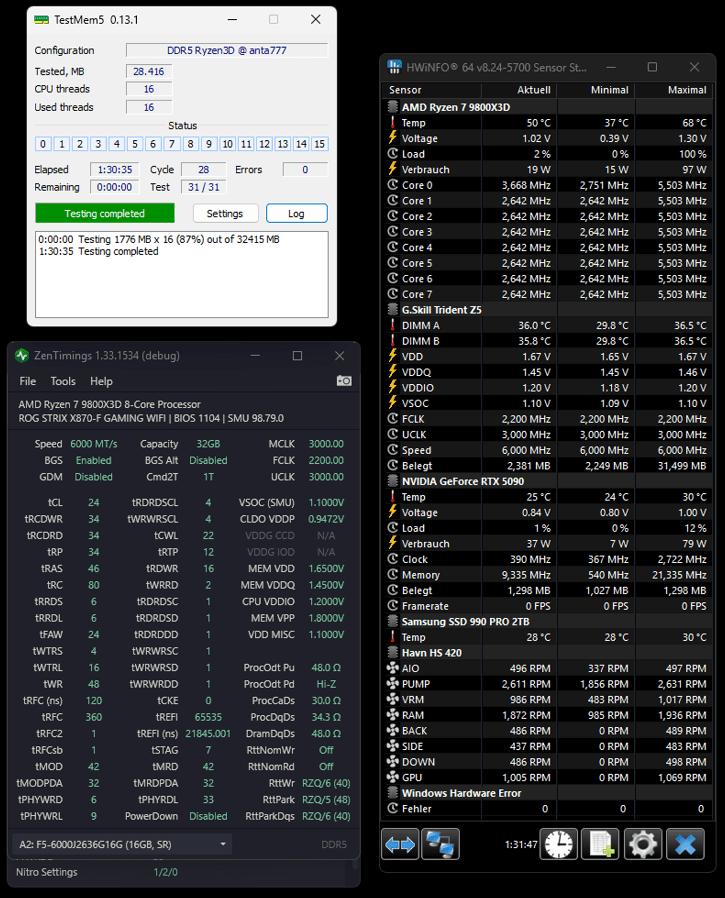Click HWiNFO expand arrows toolbar button
The image size is (725, 898).
tap(400, 844)
